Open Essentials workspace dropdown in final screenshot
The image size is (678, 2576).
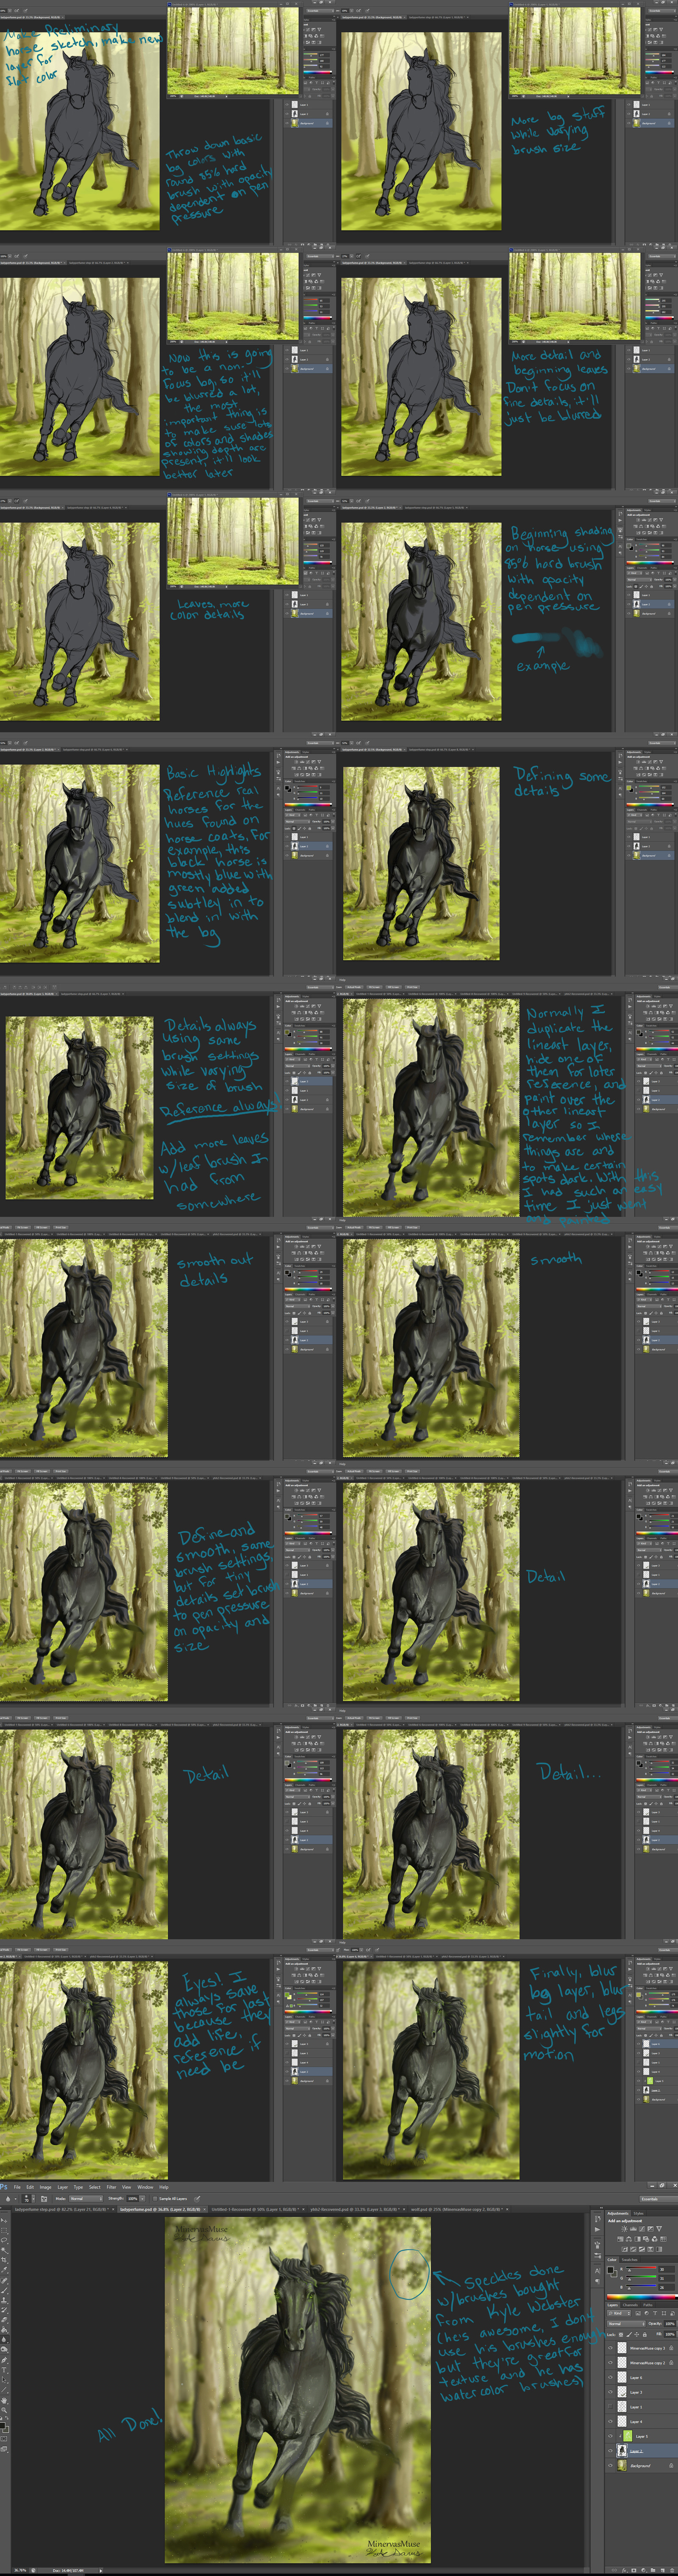tap(659, 2199)
